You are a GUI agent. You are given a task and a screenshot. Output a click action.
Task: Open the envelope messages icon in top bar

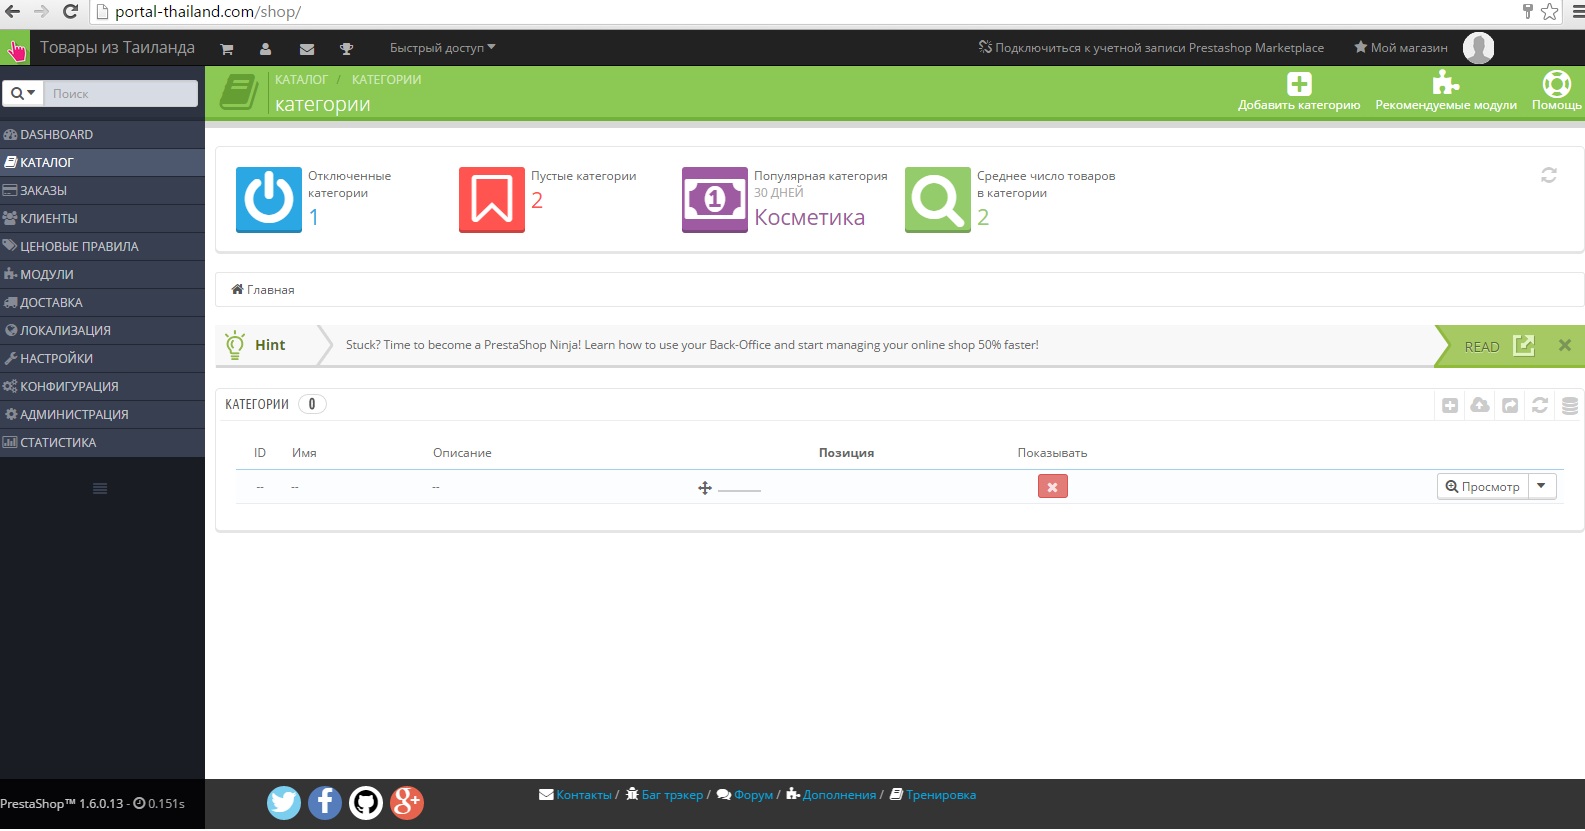click(307, 49)
